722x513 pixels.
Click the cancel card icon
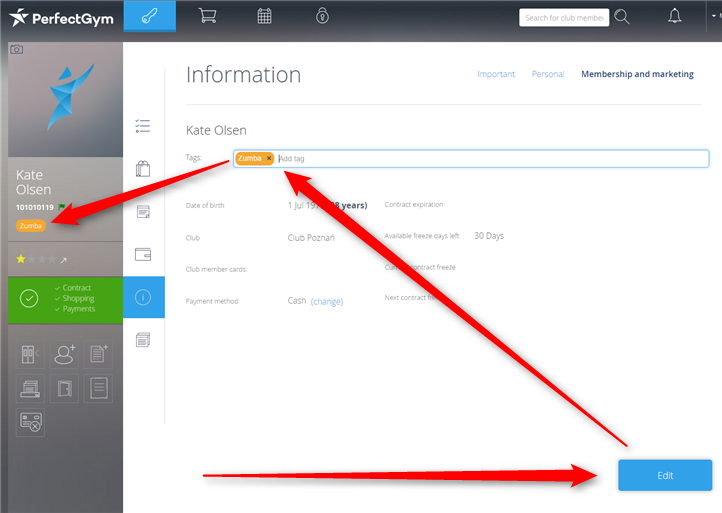pyautogui.click(x=31, y=423)
